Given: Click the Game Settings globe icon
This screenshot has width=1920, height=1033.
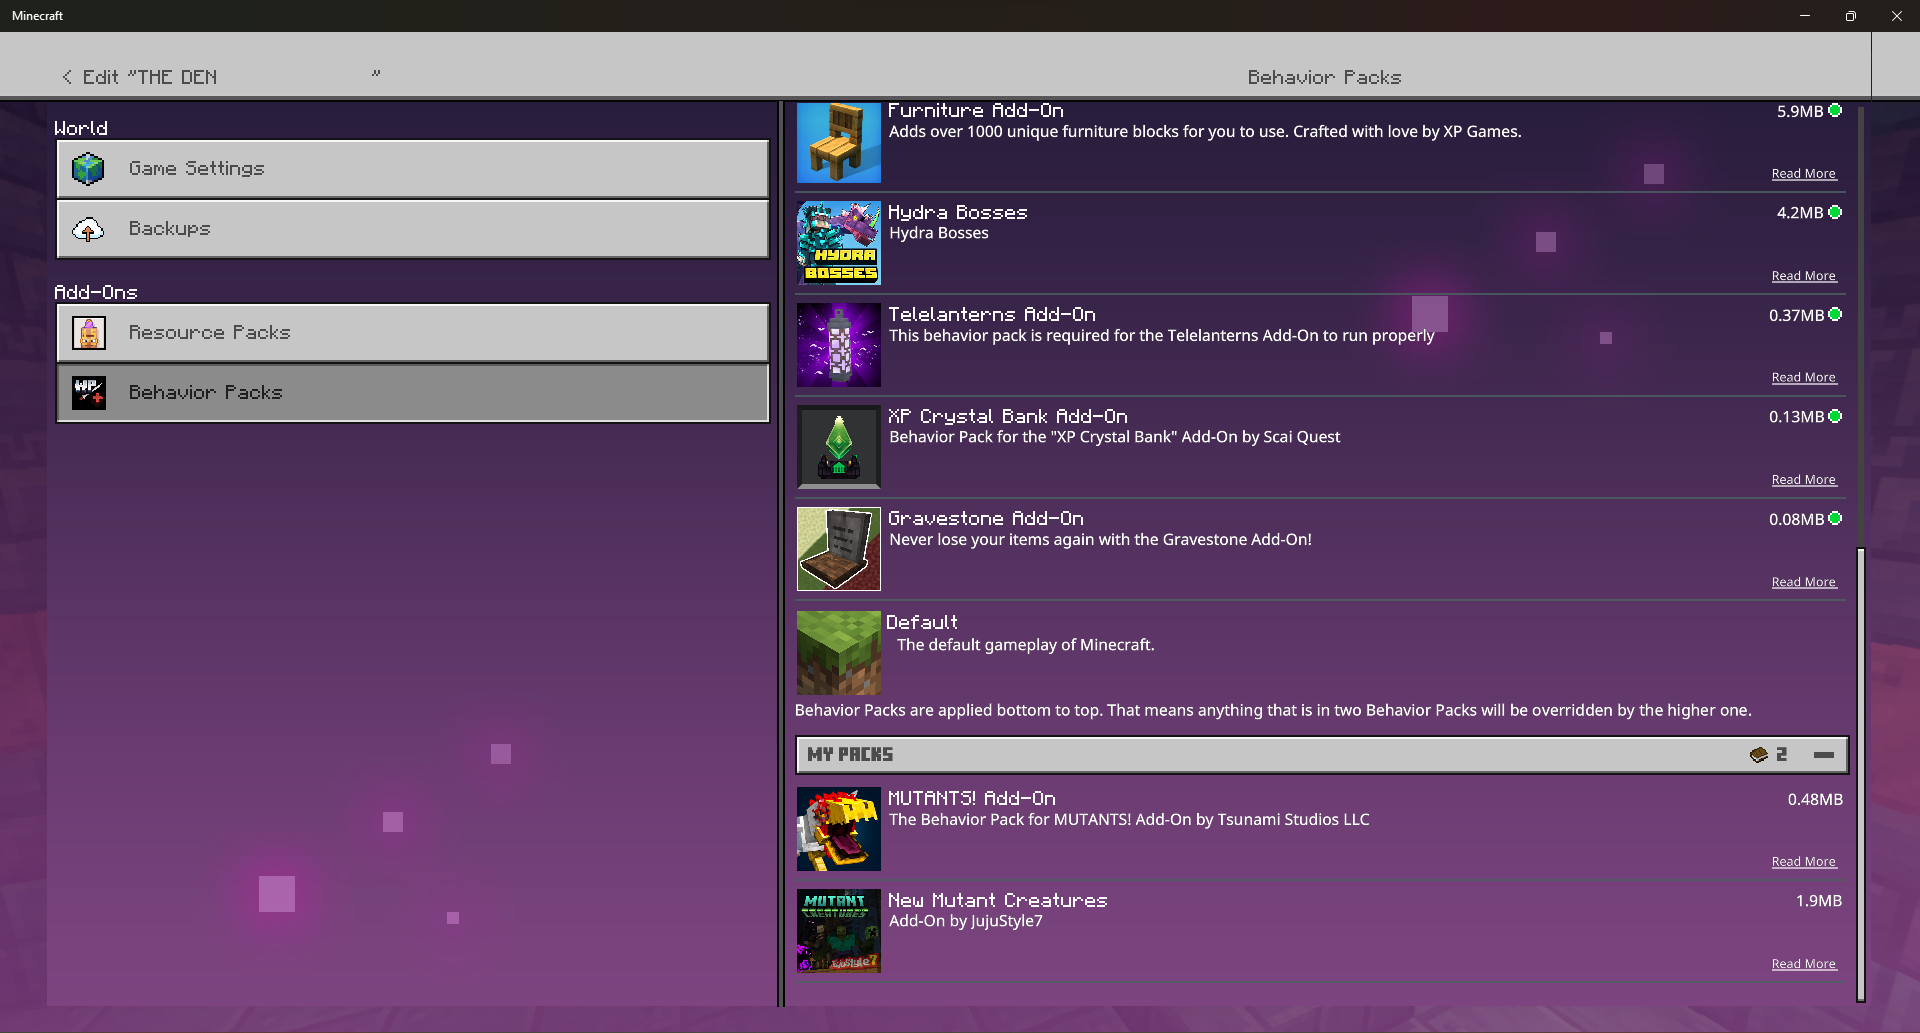Looking at the screenshot, I should click(x=88, y=169).
